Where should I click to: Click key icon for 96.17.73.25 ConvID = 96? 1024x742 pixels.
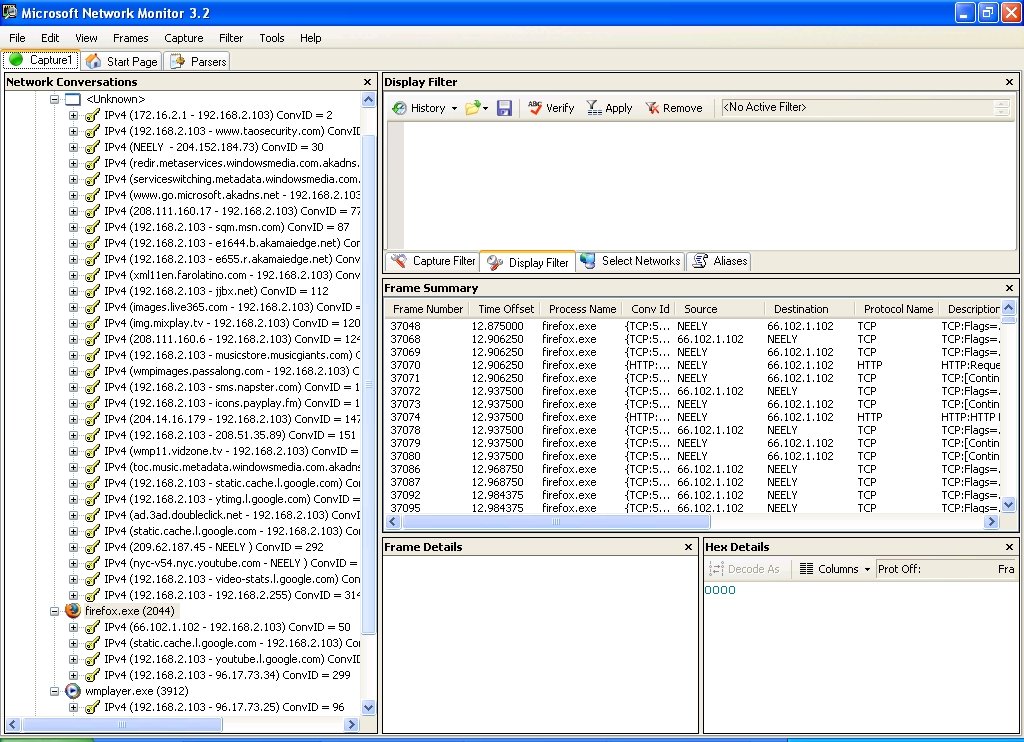click(x=92, y=707)
